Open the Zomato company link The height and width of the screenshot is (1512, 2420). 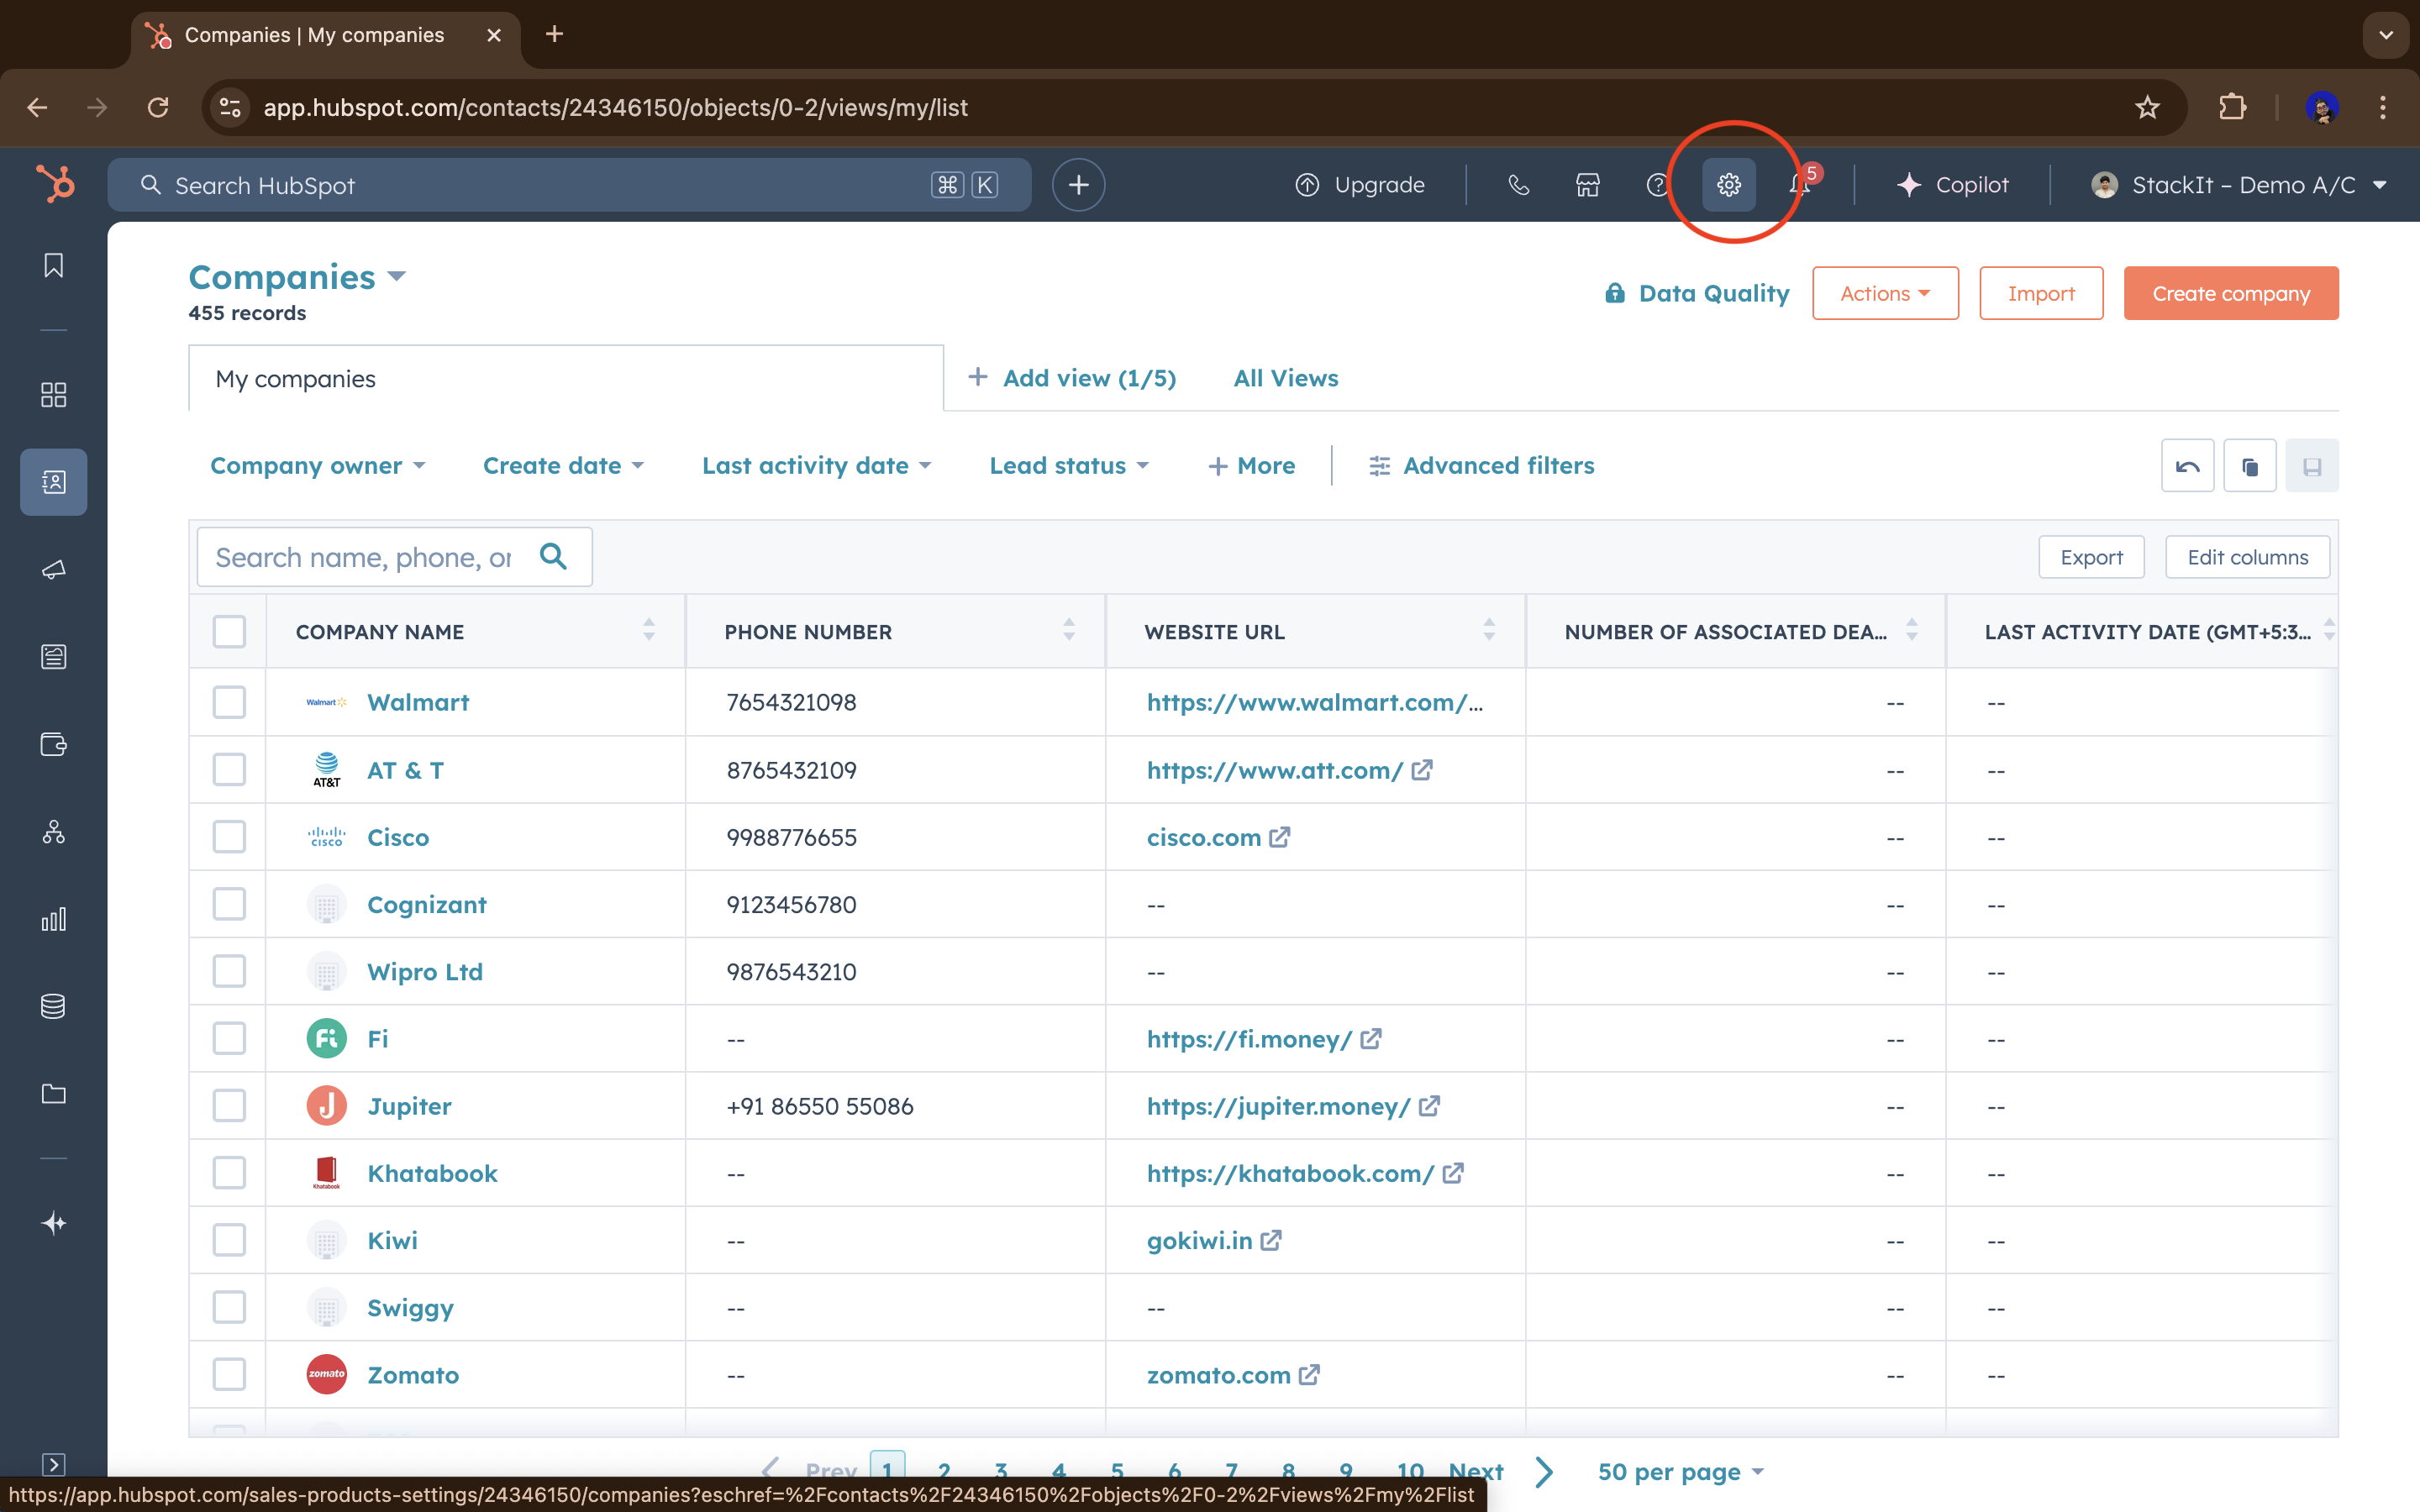[413, 1375]
